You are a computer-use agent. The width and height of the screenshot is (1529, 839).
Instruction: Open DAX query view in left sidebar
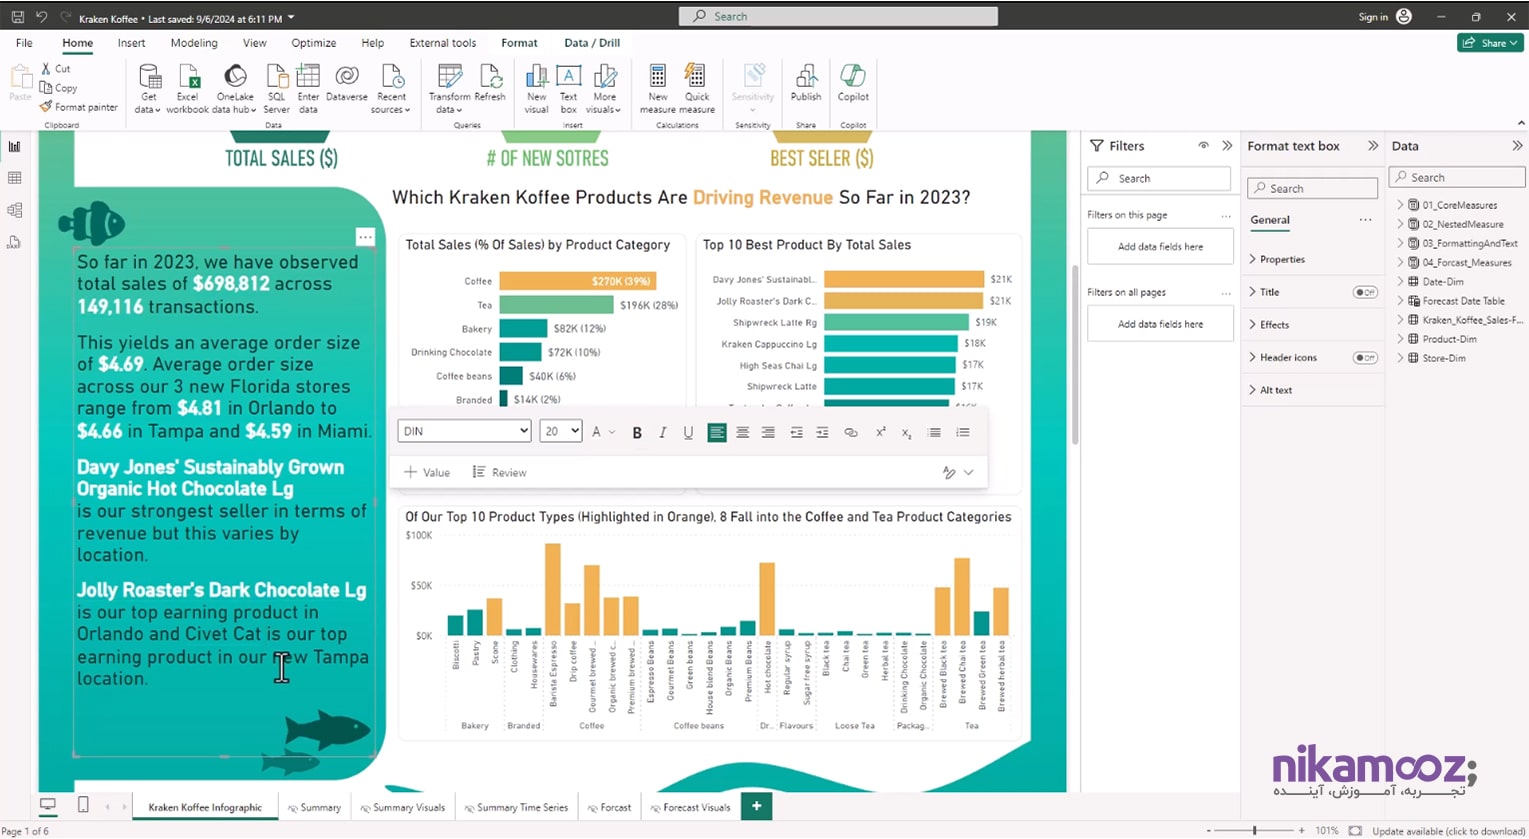(14, 242)
